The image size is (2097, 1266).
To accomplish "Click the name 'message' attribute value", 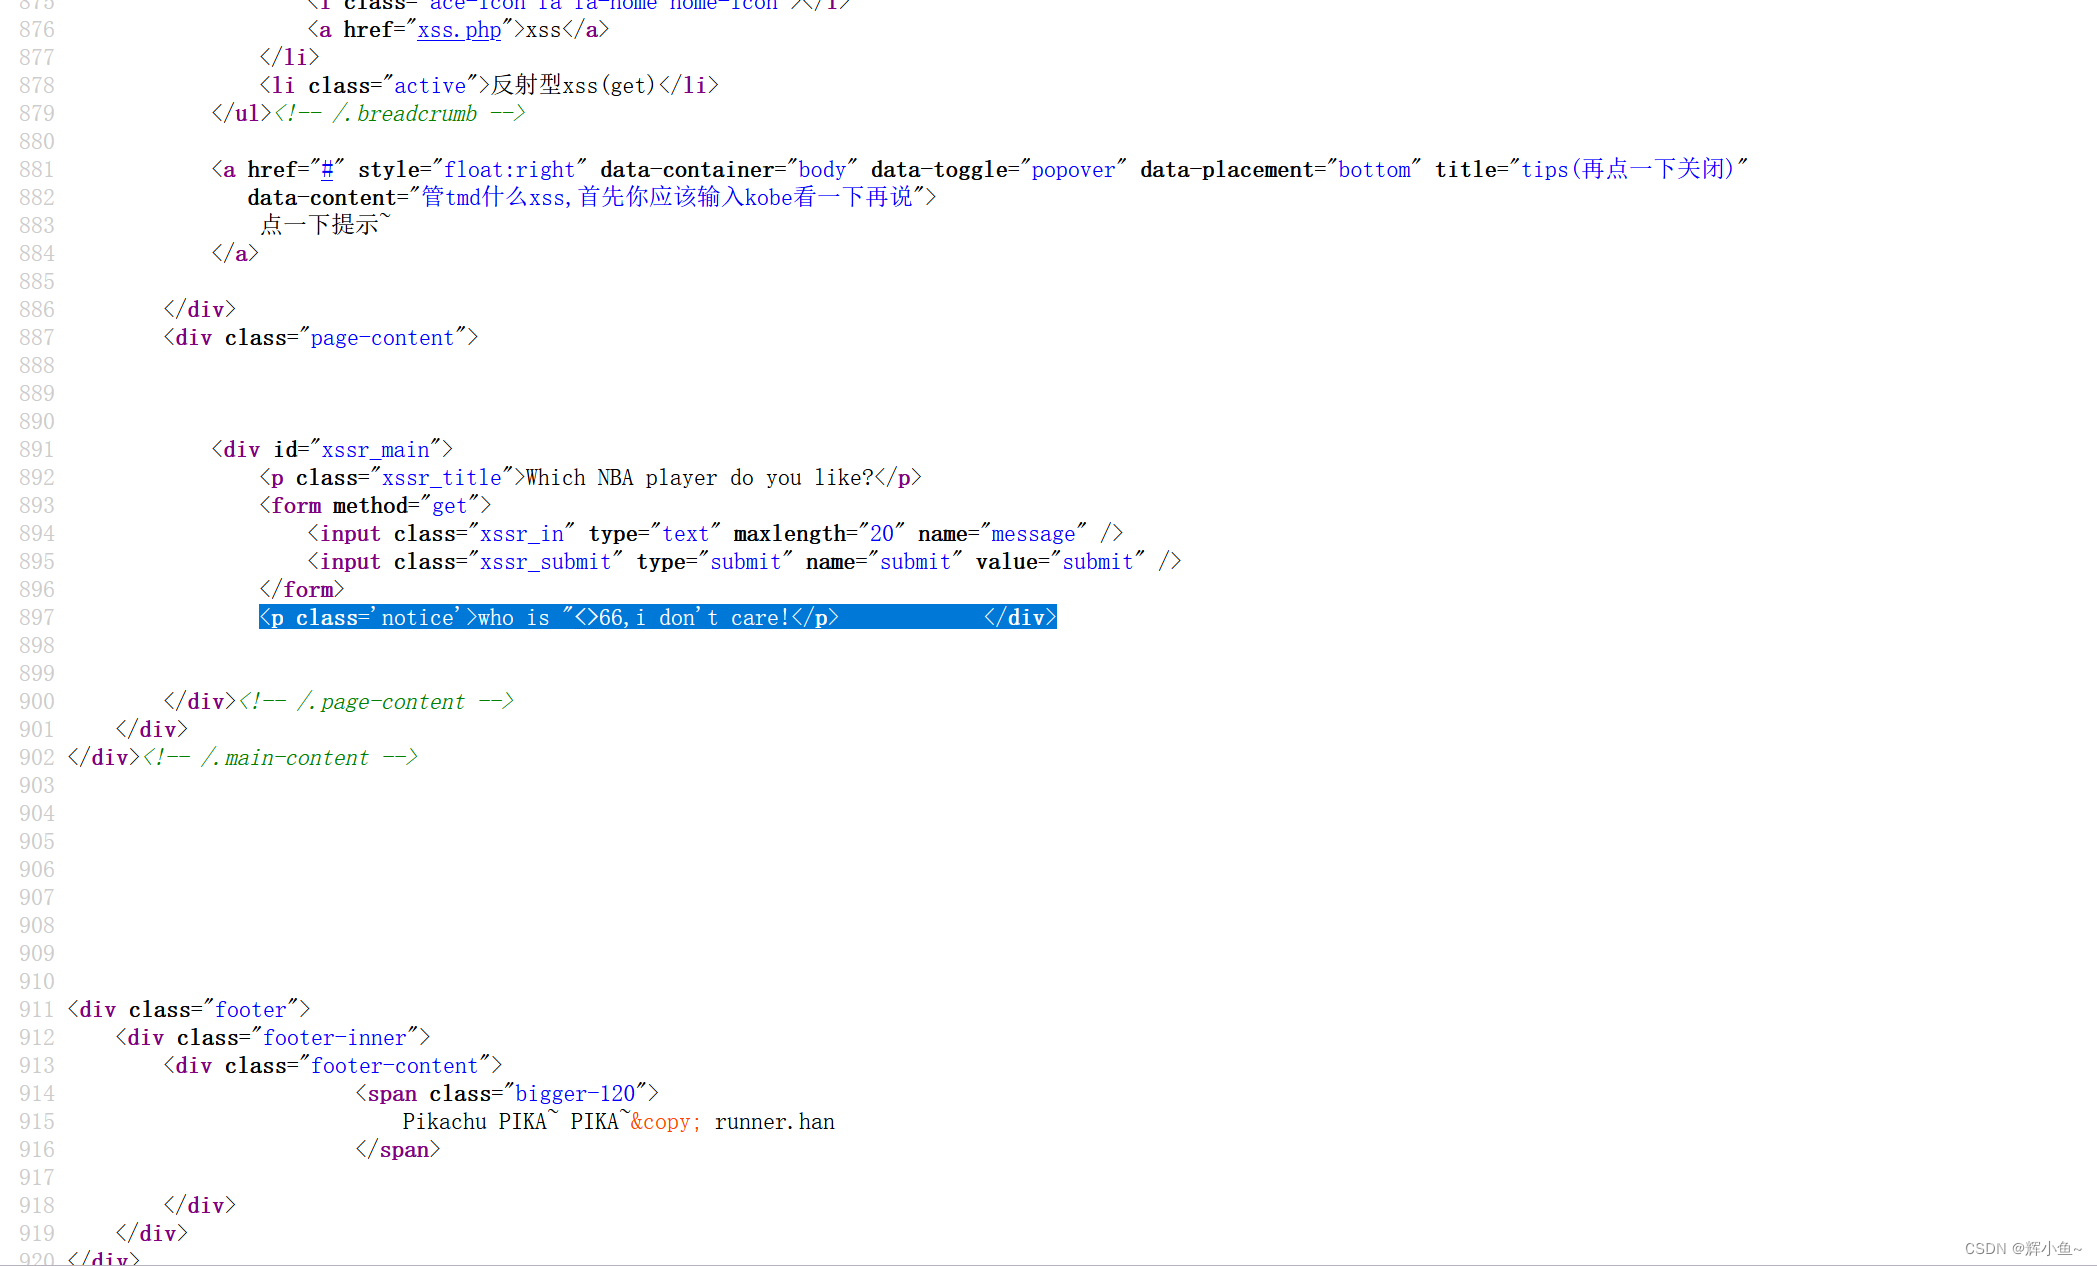I will pos(1033,534).
